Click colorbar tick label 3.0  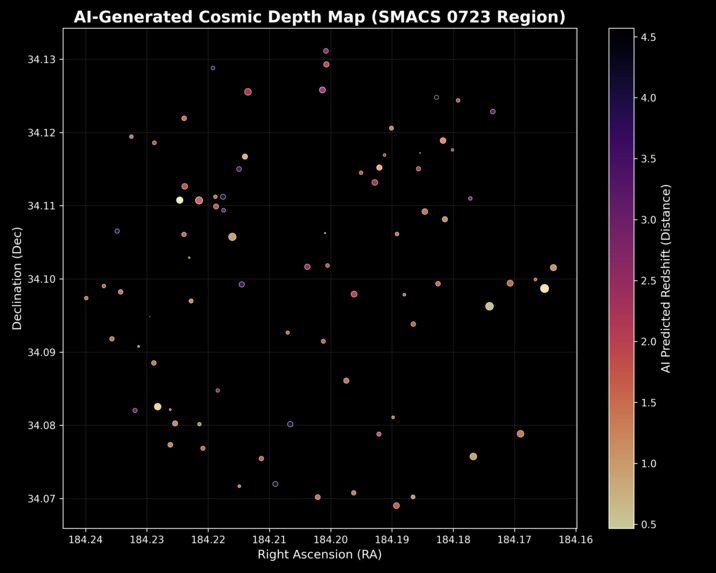[x=648, y=220]
